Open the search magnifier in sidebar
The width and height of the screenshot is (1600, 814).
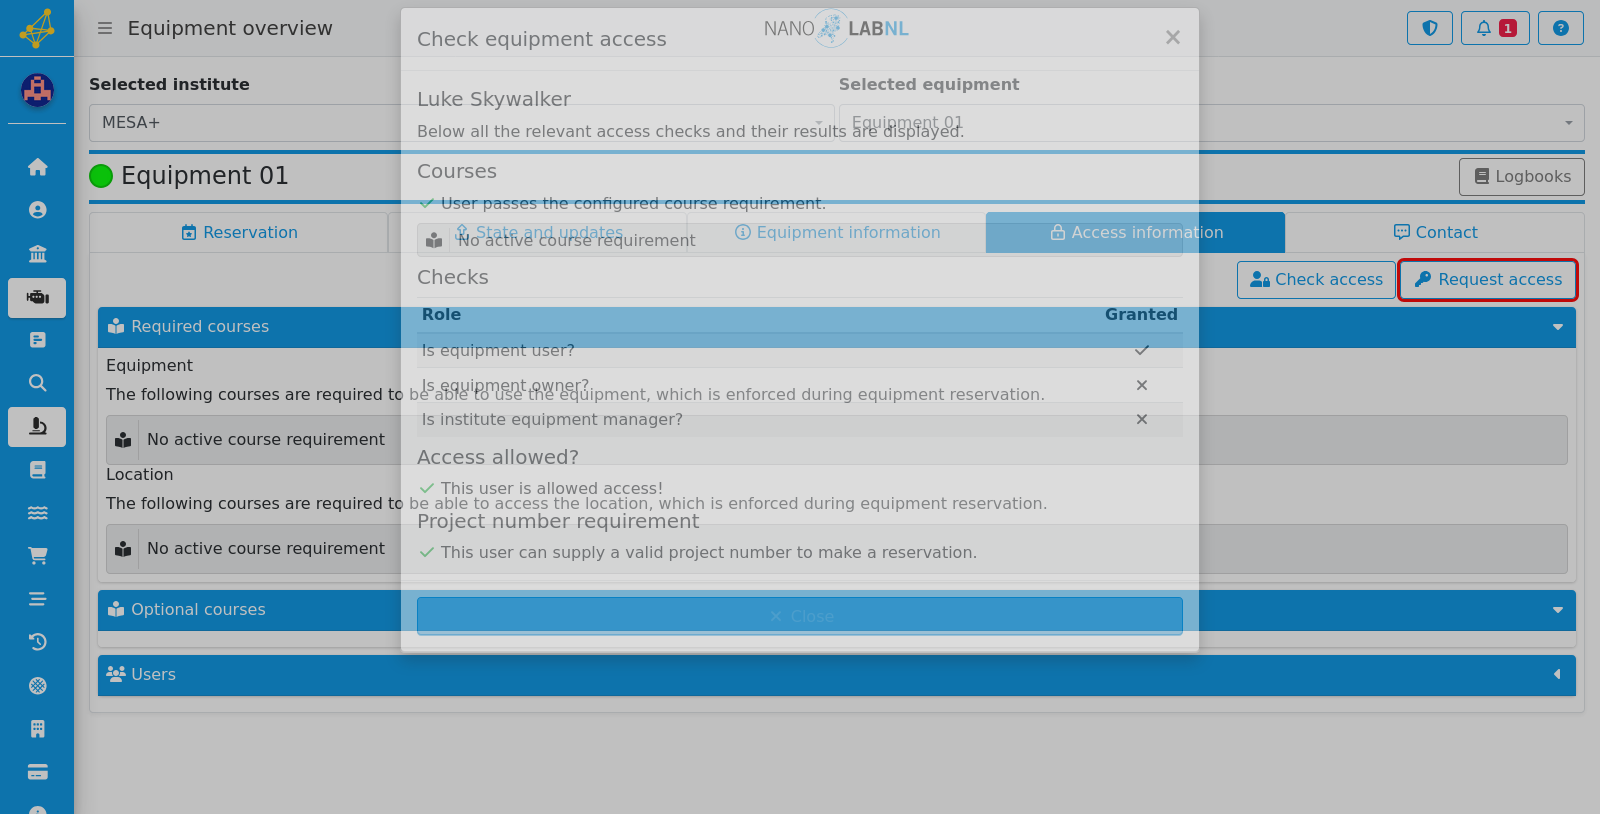tap(37, 383)
